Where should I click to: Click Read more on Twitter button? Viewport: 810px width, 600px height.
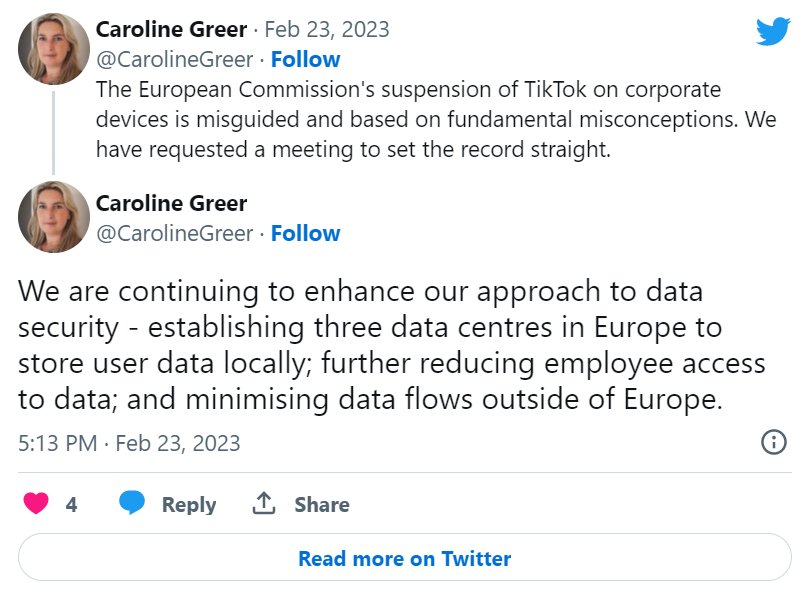click(404, 558)
